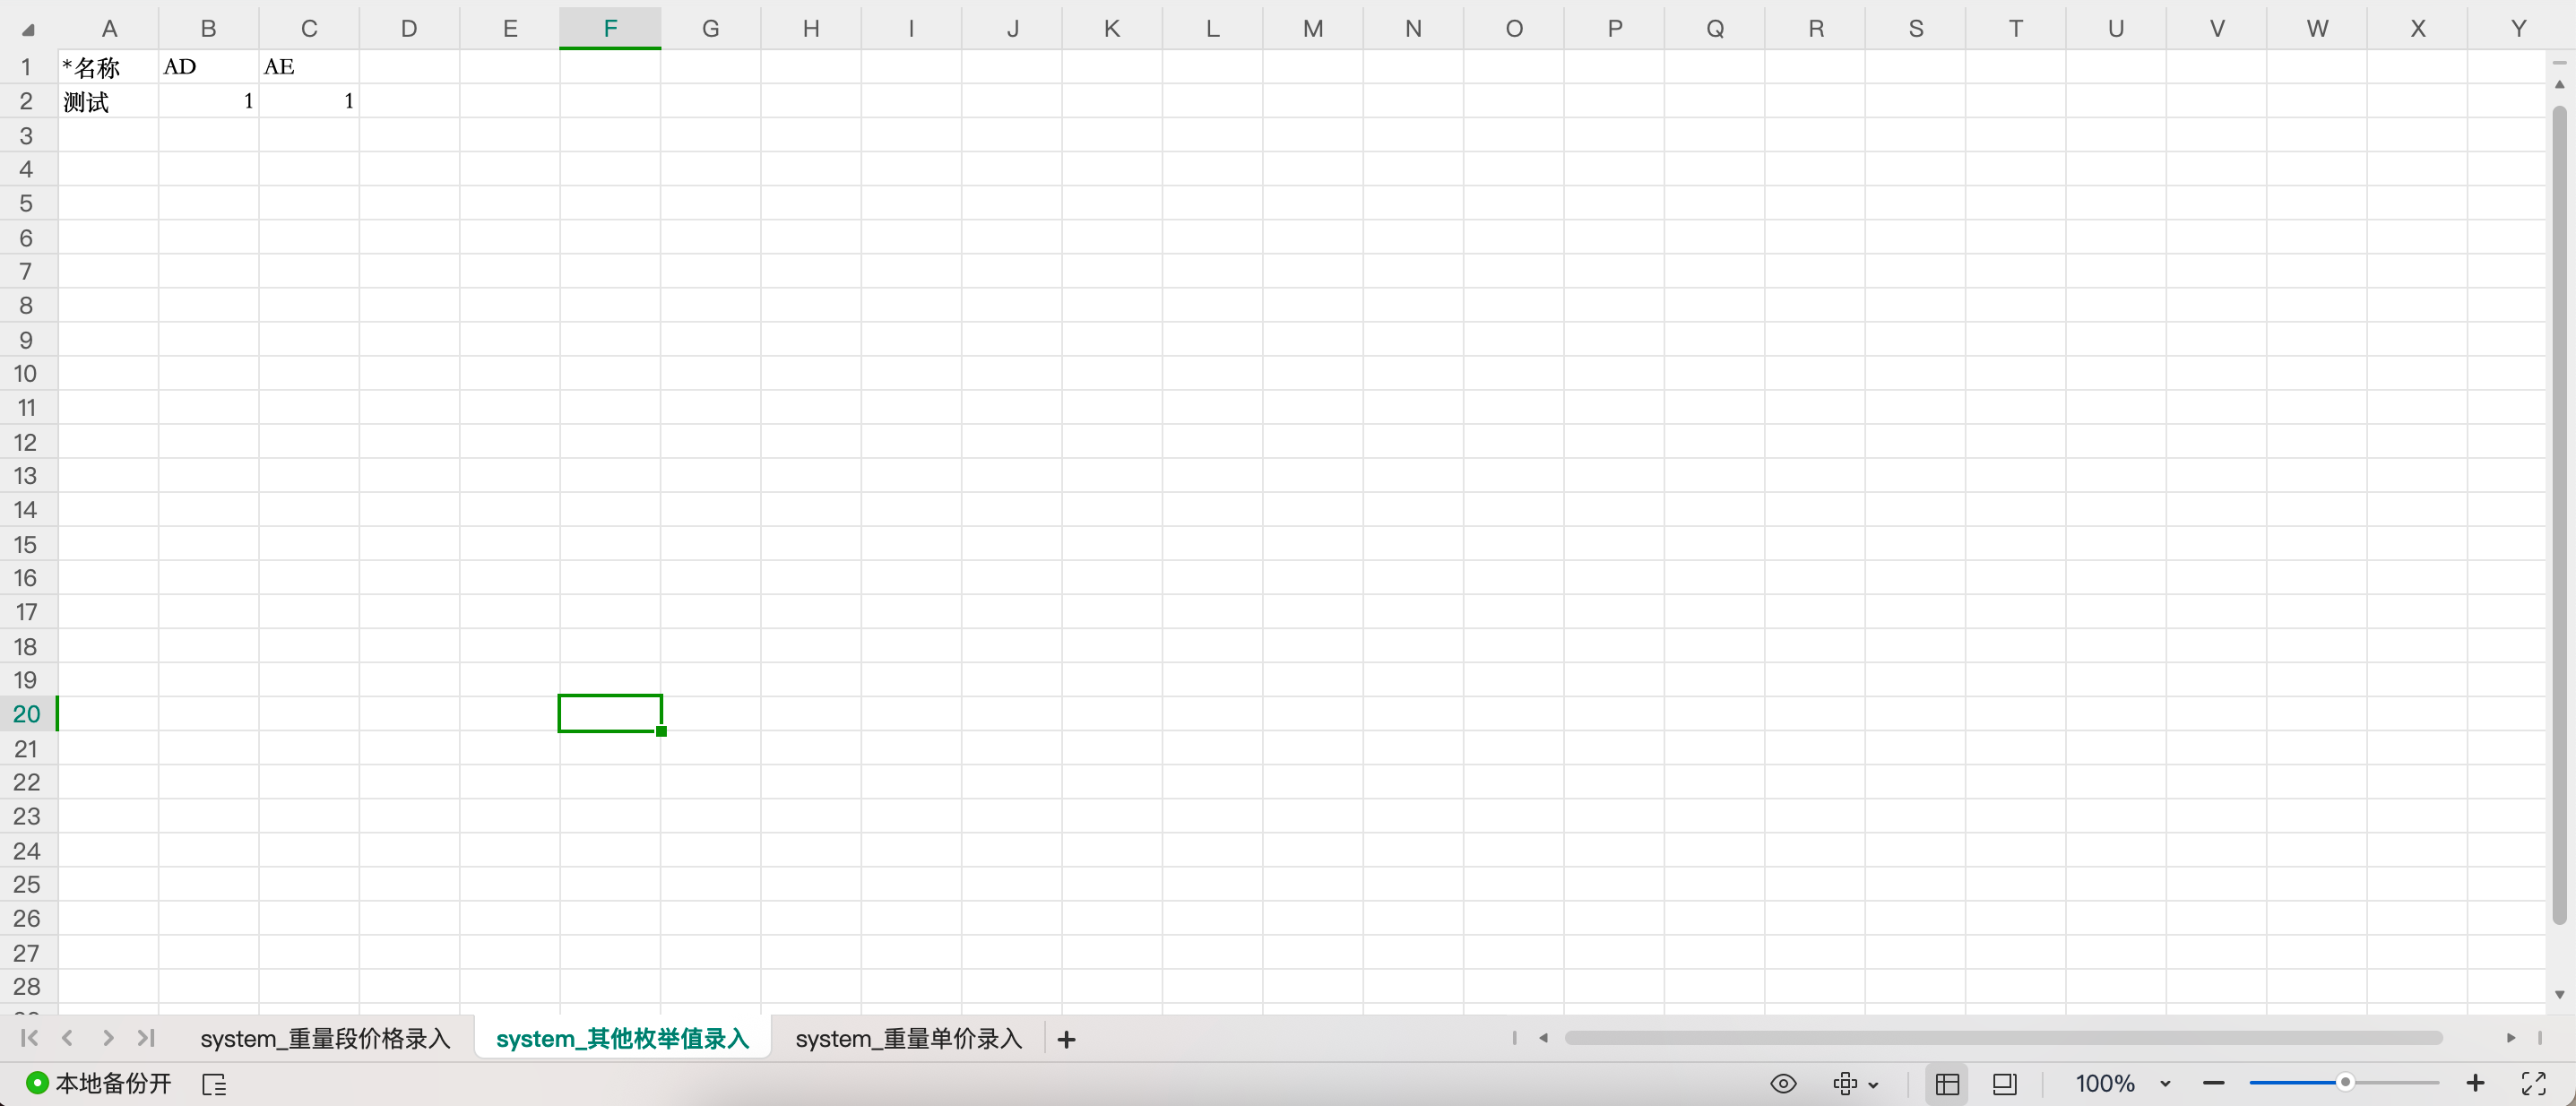Click the zoom out minus icon
This screenshot has height=1106, width=2576.
point(2213,1083)
